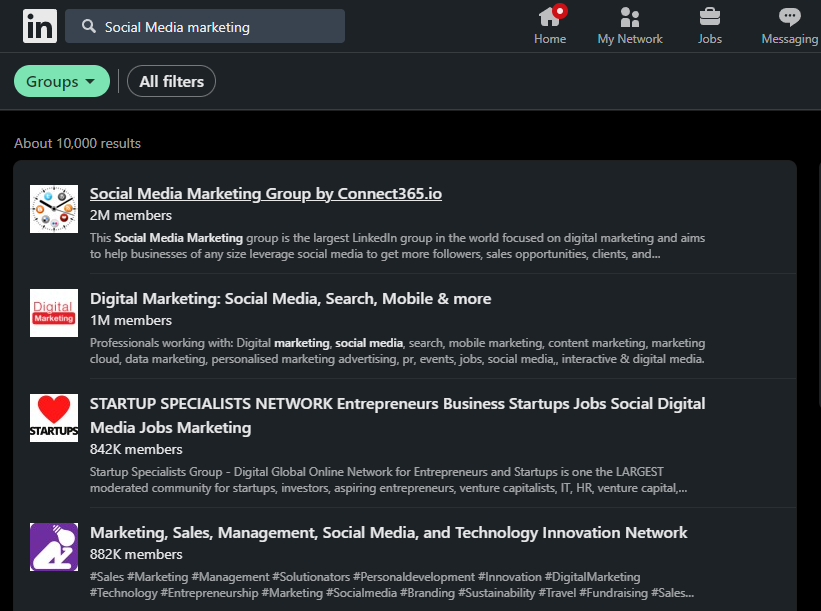Open the Groups filter dropdown
Viewport: 821px width, 611px height.
tap(62, 81)
